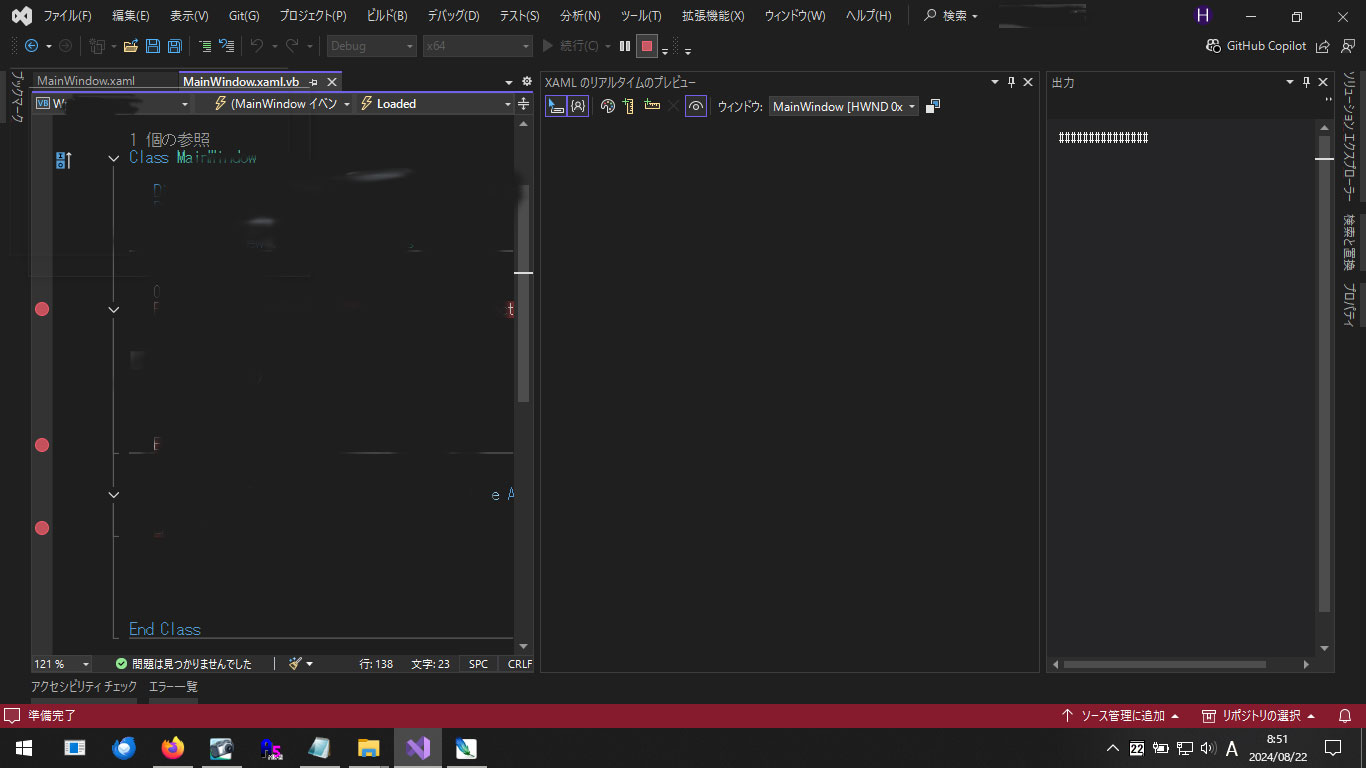This screenshot has height=768, width=1366.
Task: Open the Git(G) menu
Action: click(x=244, y=16)
